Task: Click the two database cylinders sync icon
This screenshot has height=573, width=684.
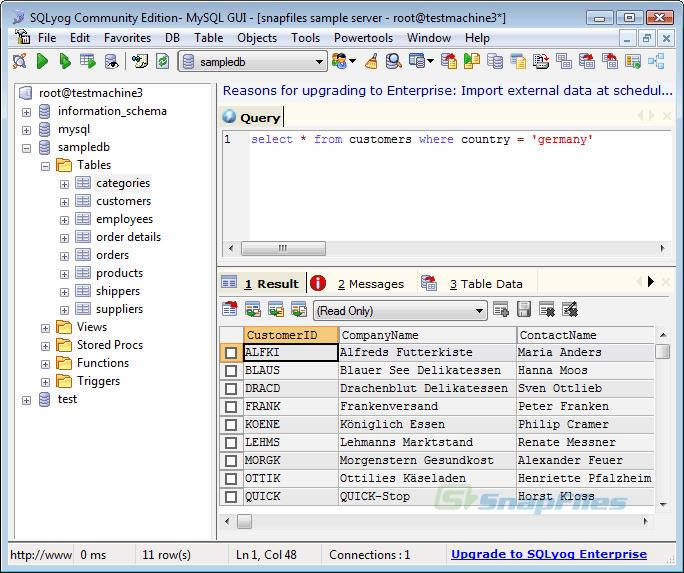Action: coord(495,61)
